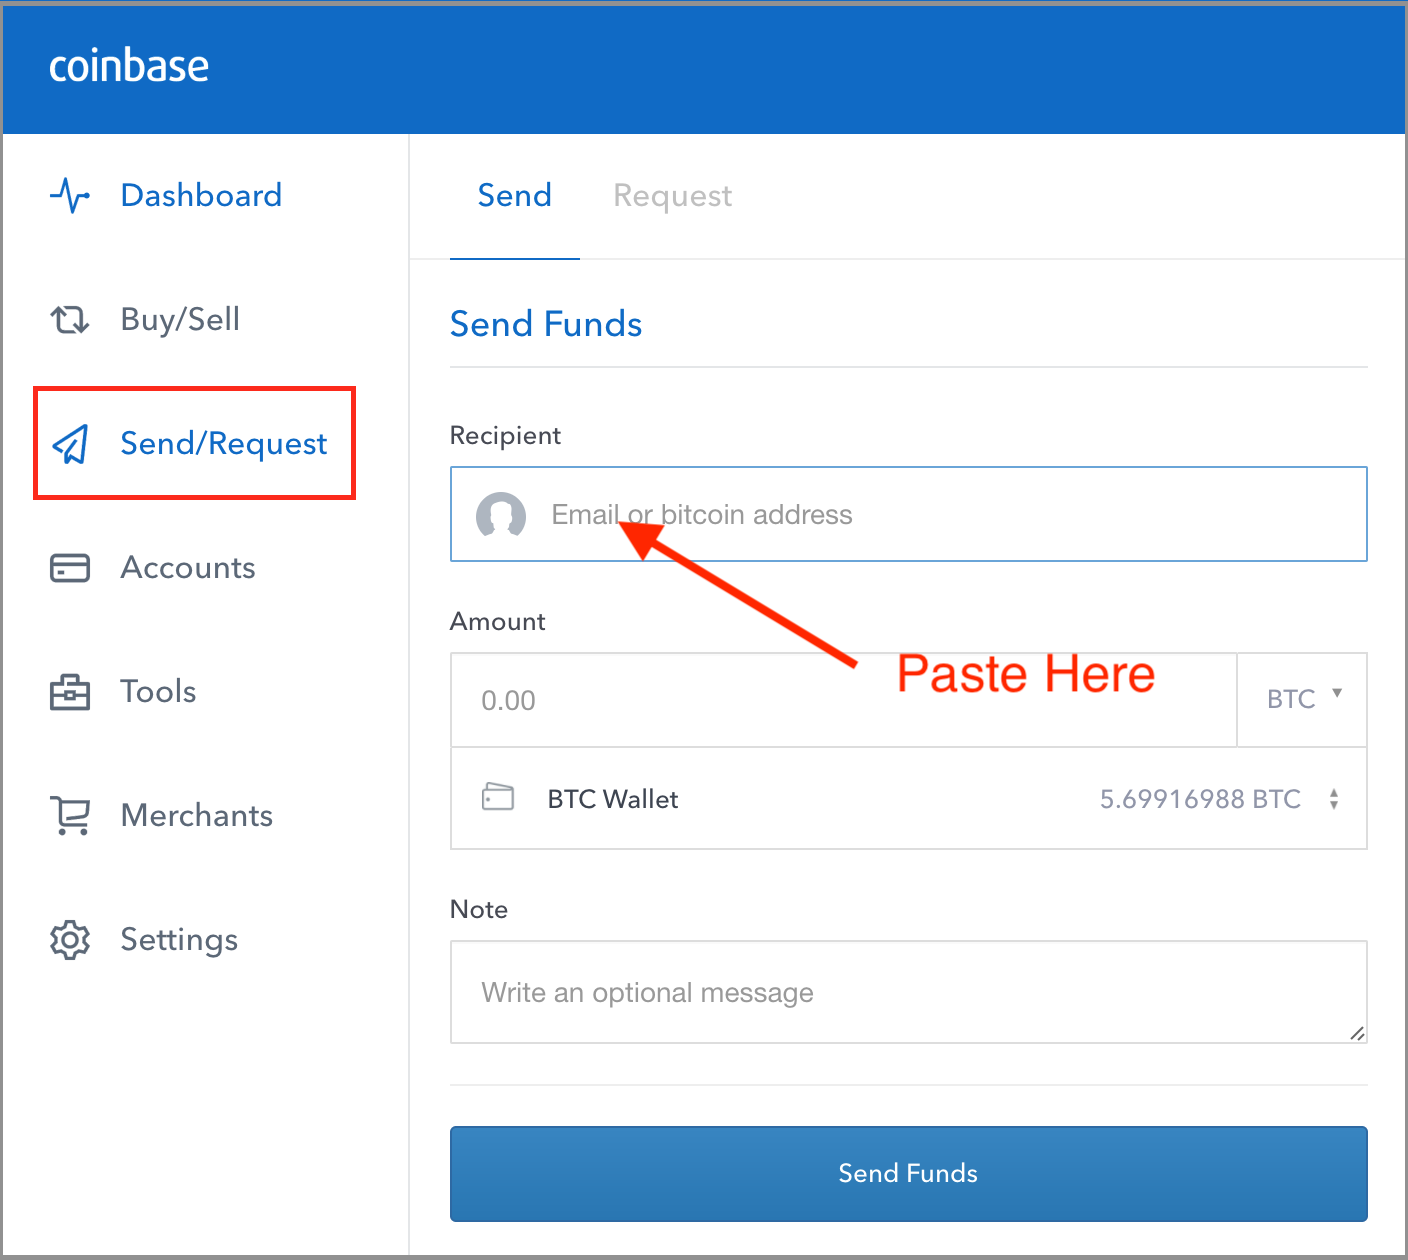1408x1260 pixels.
Task: Click the Note optional message field
Action: (909, 992)
